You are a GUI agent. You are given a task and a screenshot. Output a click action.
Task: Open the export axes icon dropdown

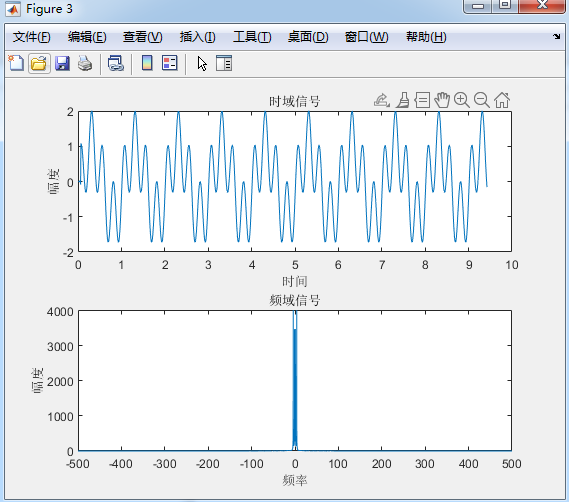tap(382, 100)
